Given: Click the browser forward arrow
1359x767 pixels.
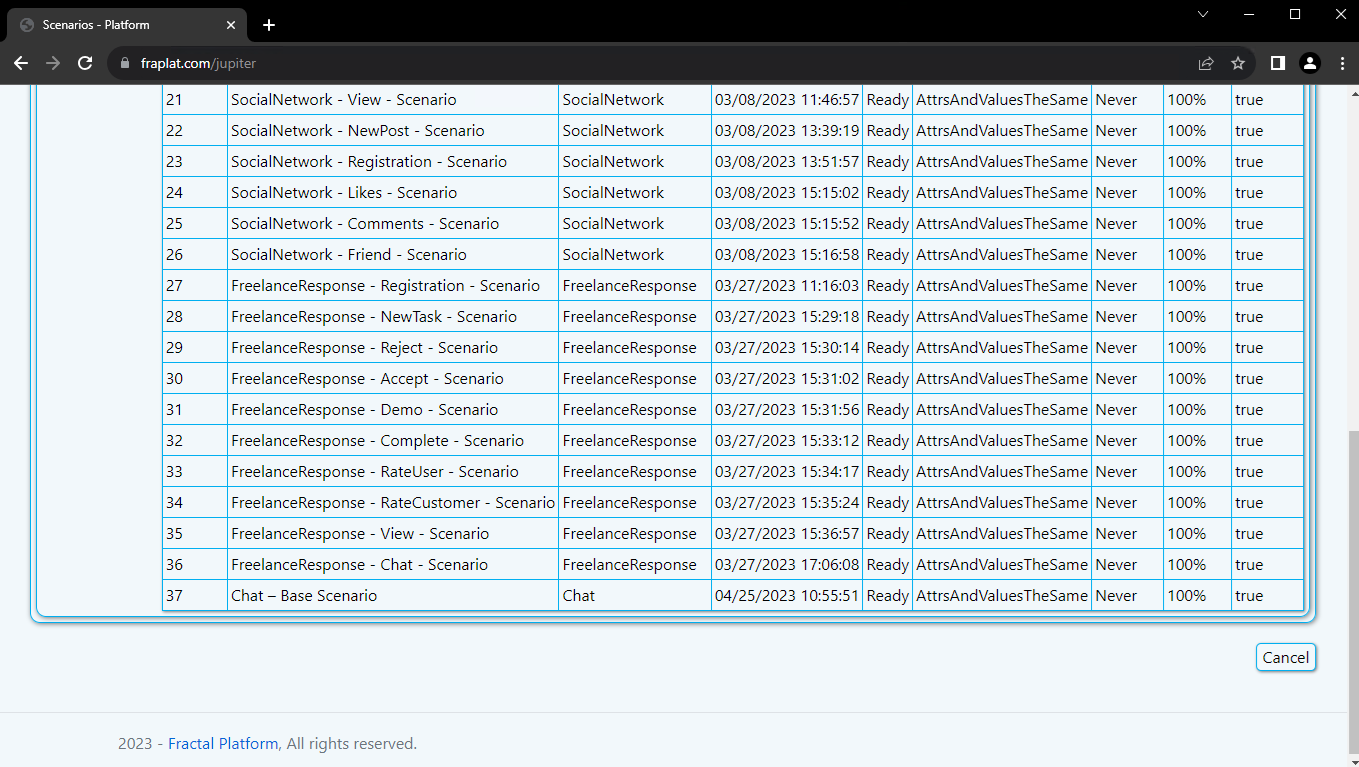Looking at the screenshot, I should [x=53, y=63].
